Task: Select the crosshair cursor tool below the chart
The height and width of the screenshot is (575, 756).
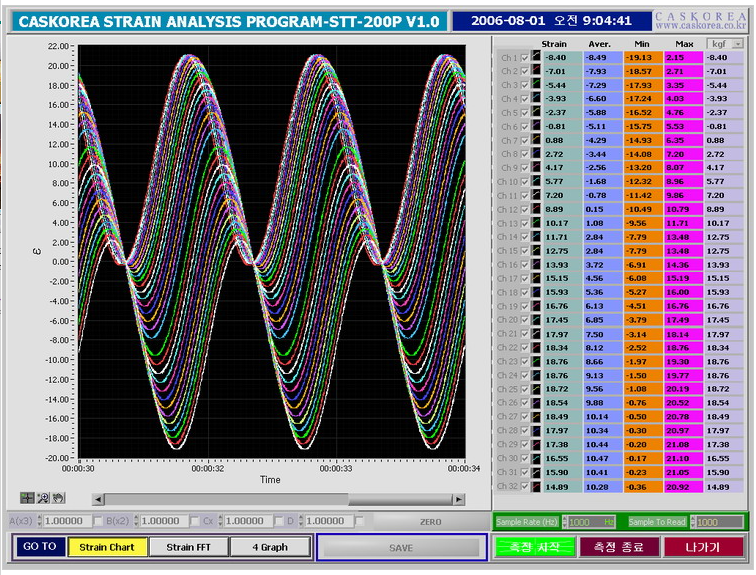Action: point(27,498)
